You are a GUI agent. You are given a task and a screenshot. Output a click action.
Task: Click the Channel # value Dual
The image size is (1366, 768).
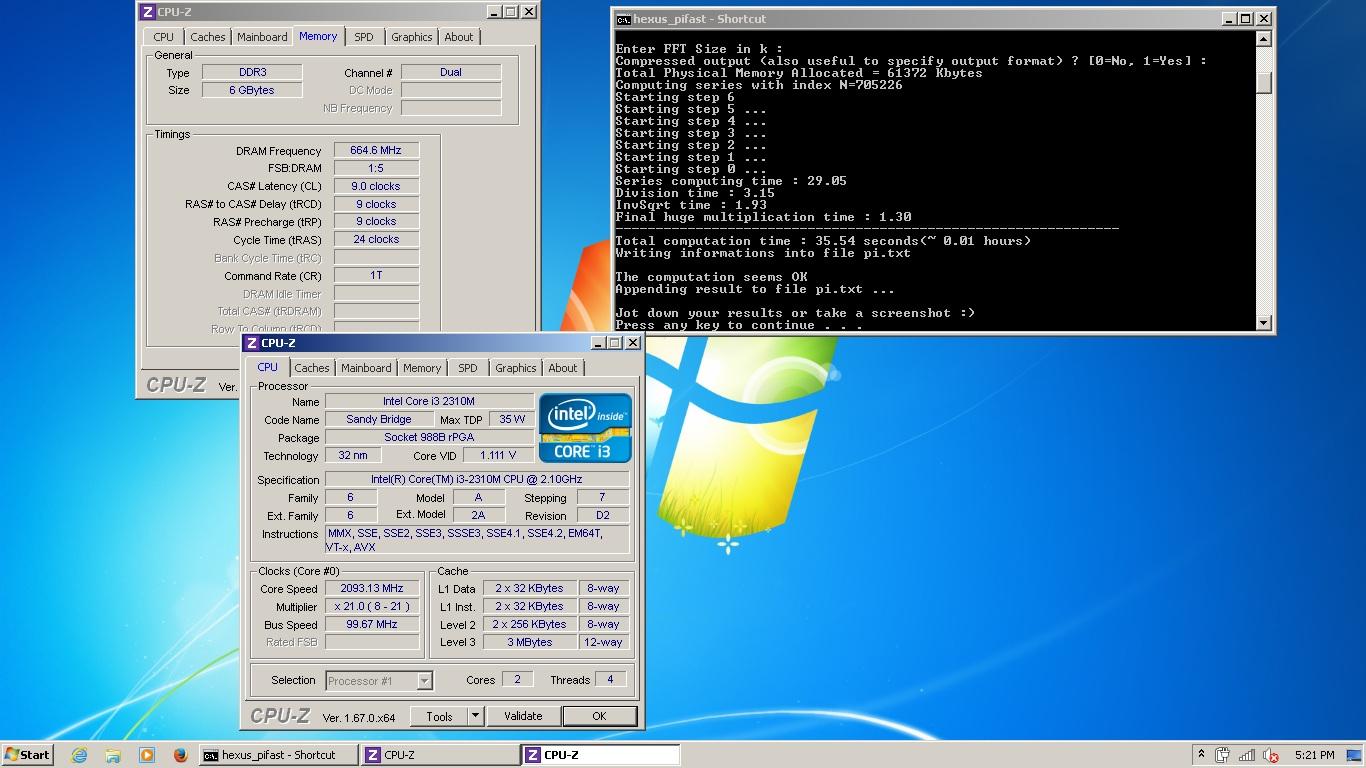click(x=451, y=72)
